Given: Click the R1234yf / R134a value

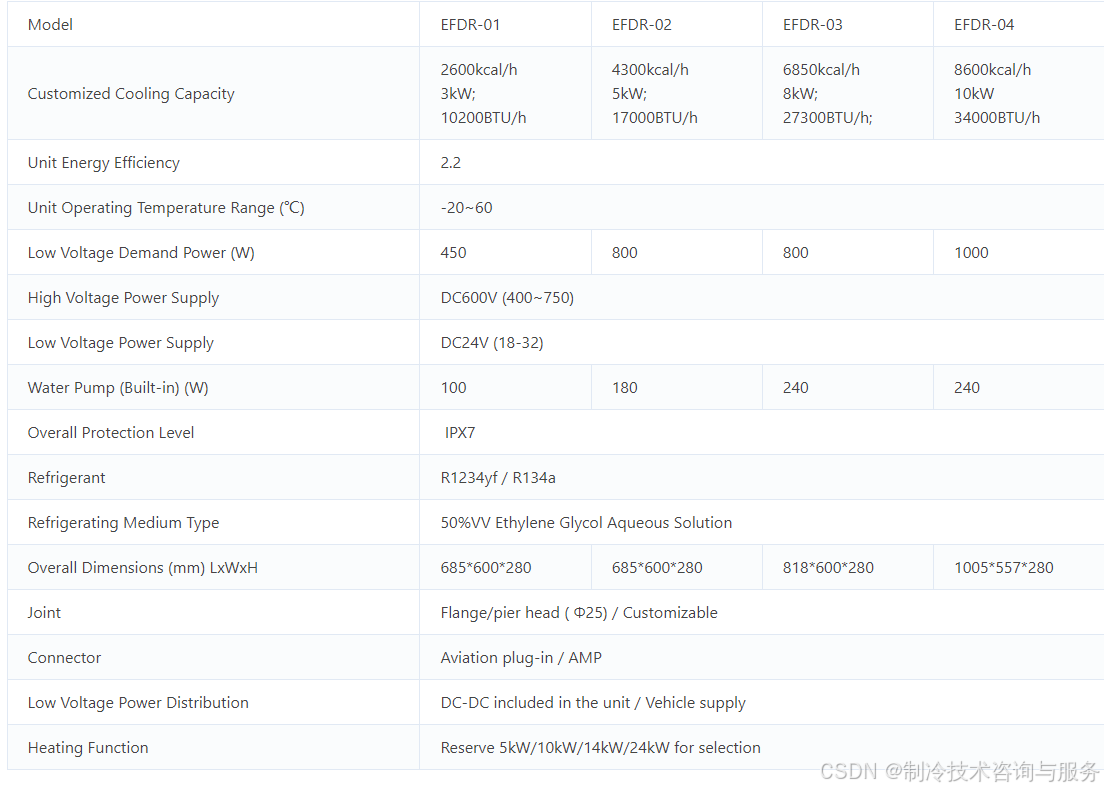Looking at the screenshot, I should click(x=498, y=478).
